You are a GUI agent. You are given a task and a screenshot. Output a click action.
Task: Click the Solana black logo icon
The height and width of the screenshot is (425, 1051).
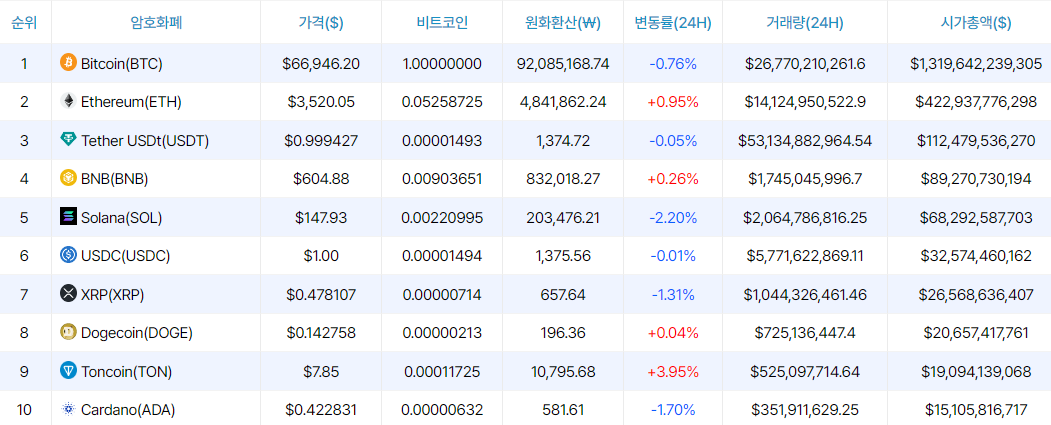click(x=68, y=217)
